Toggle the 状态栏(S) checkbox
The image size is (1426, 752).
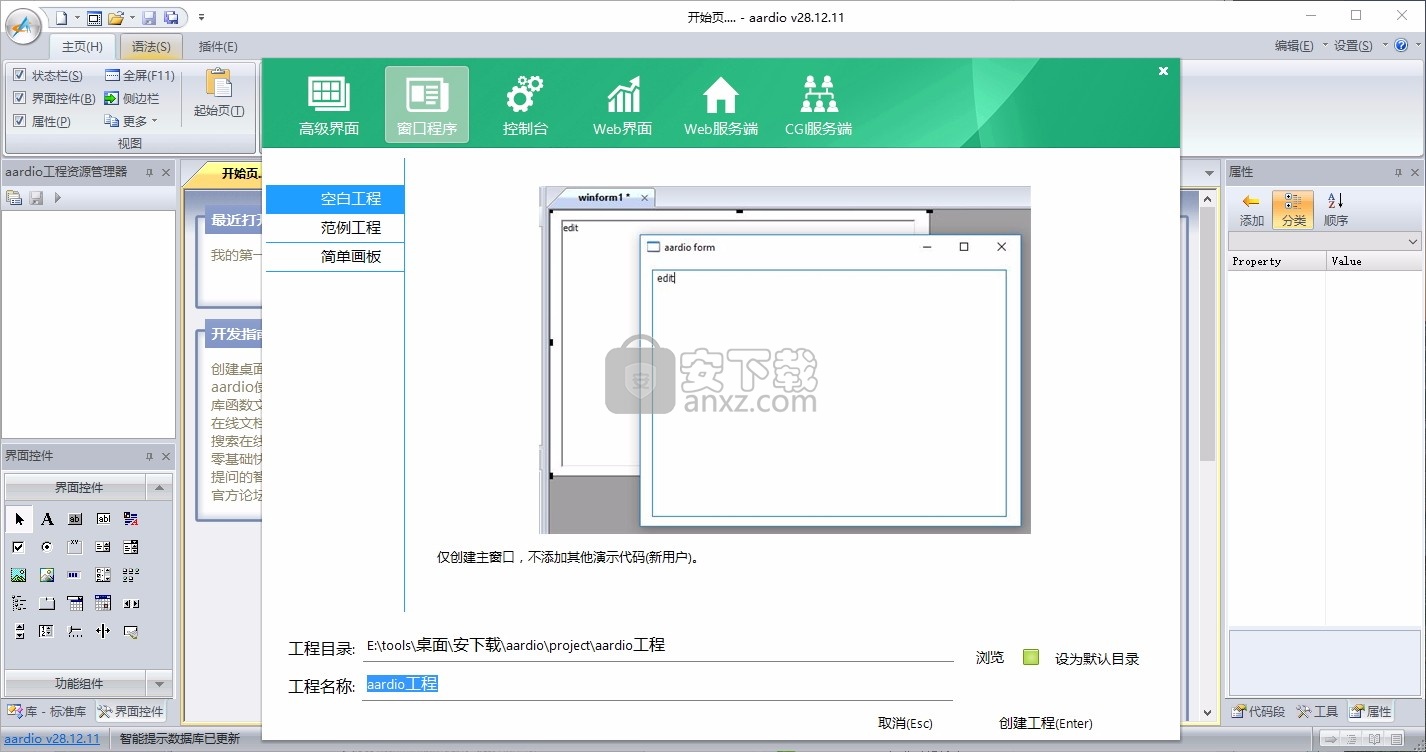click(x=20, y=76)
